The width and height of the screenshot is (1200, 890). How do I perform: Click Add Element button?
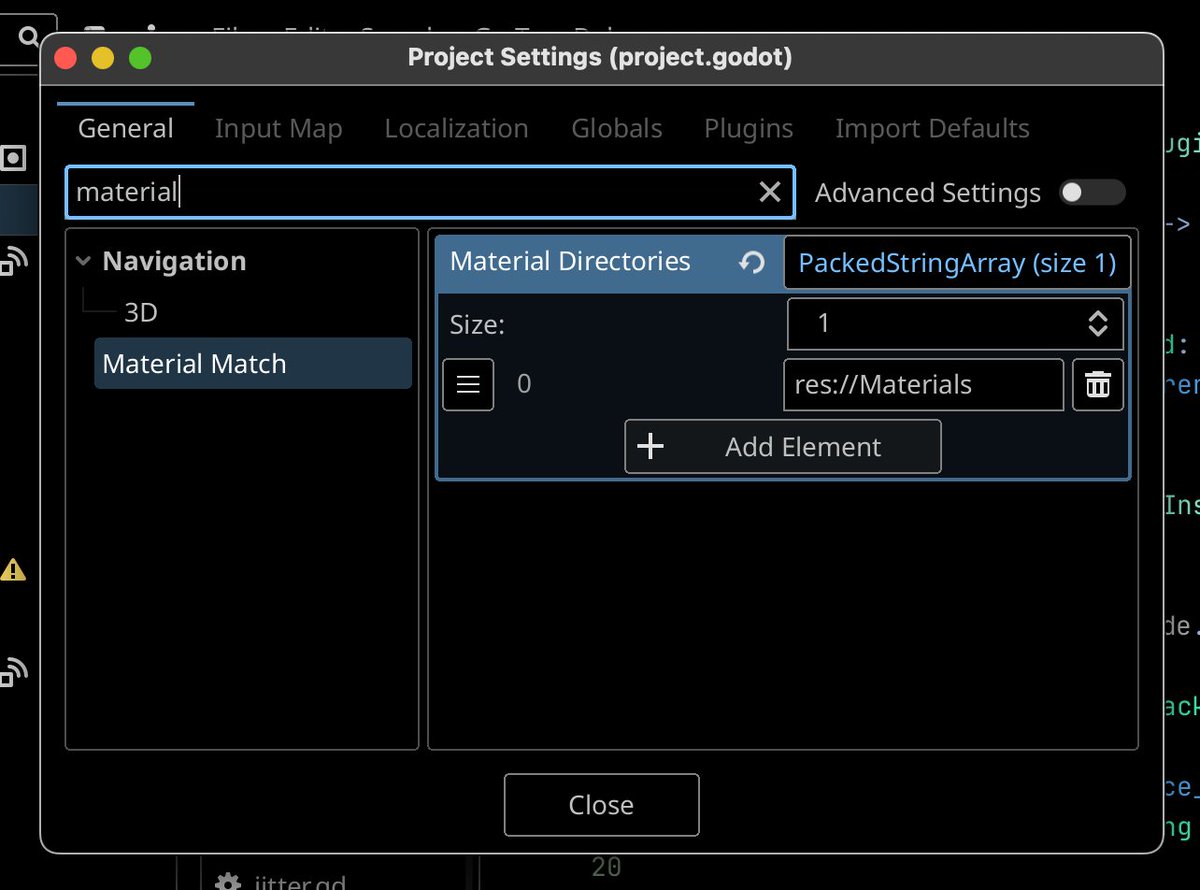click(783, 446)
